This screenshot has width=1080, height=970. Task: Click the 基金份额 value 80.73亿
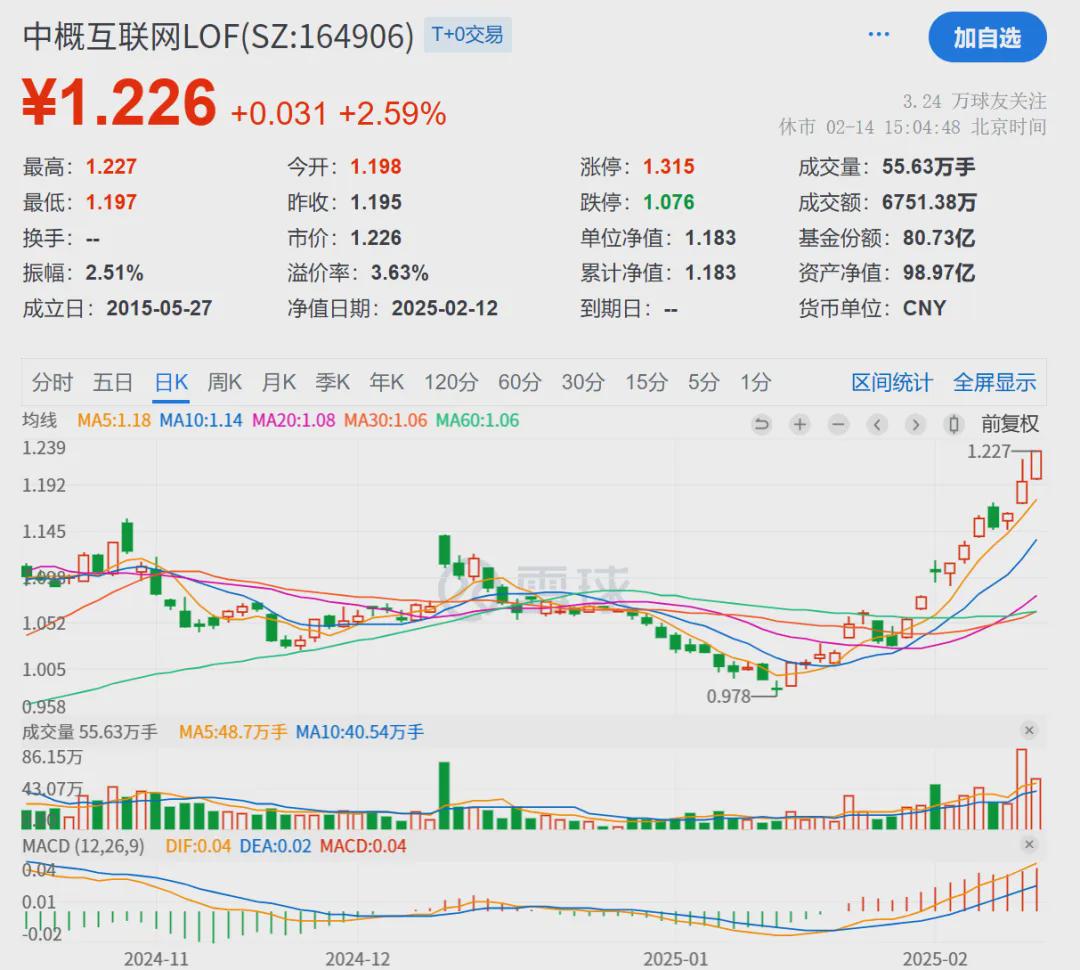click(x=939, y=238)
